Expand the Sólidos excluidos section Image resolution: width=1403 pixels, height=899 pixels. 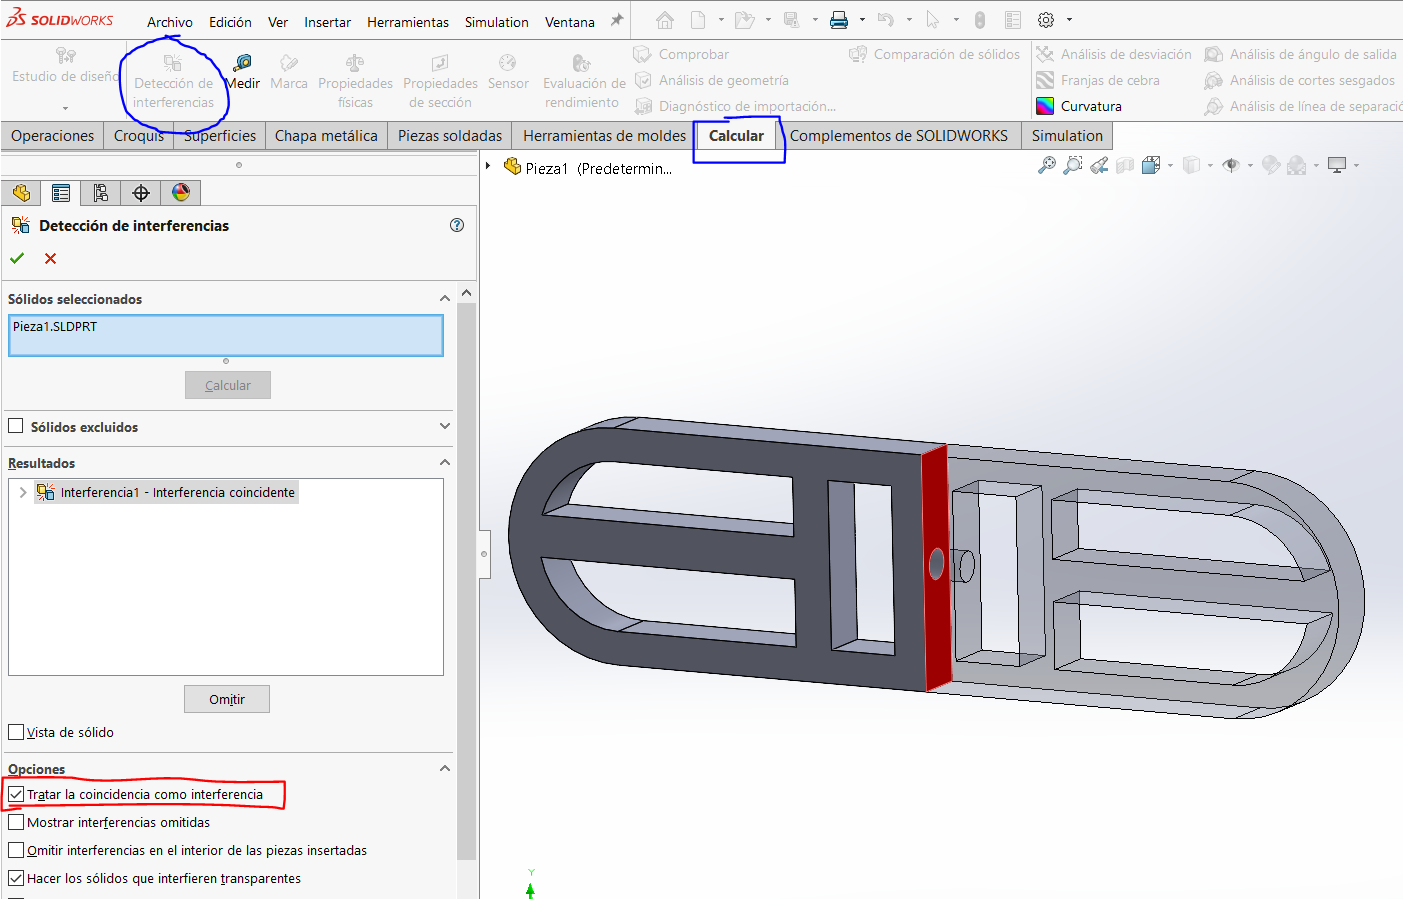pos(445,426)
